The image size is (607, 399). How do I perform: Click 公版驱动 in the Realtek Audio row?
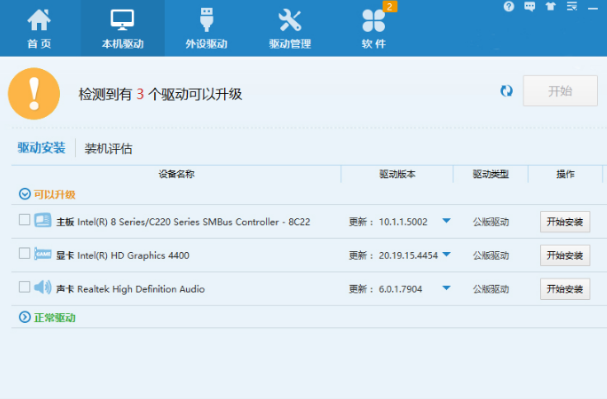tap(491, 289)
